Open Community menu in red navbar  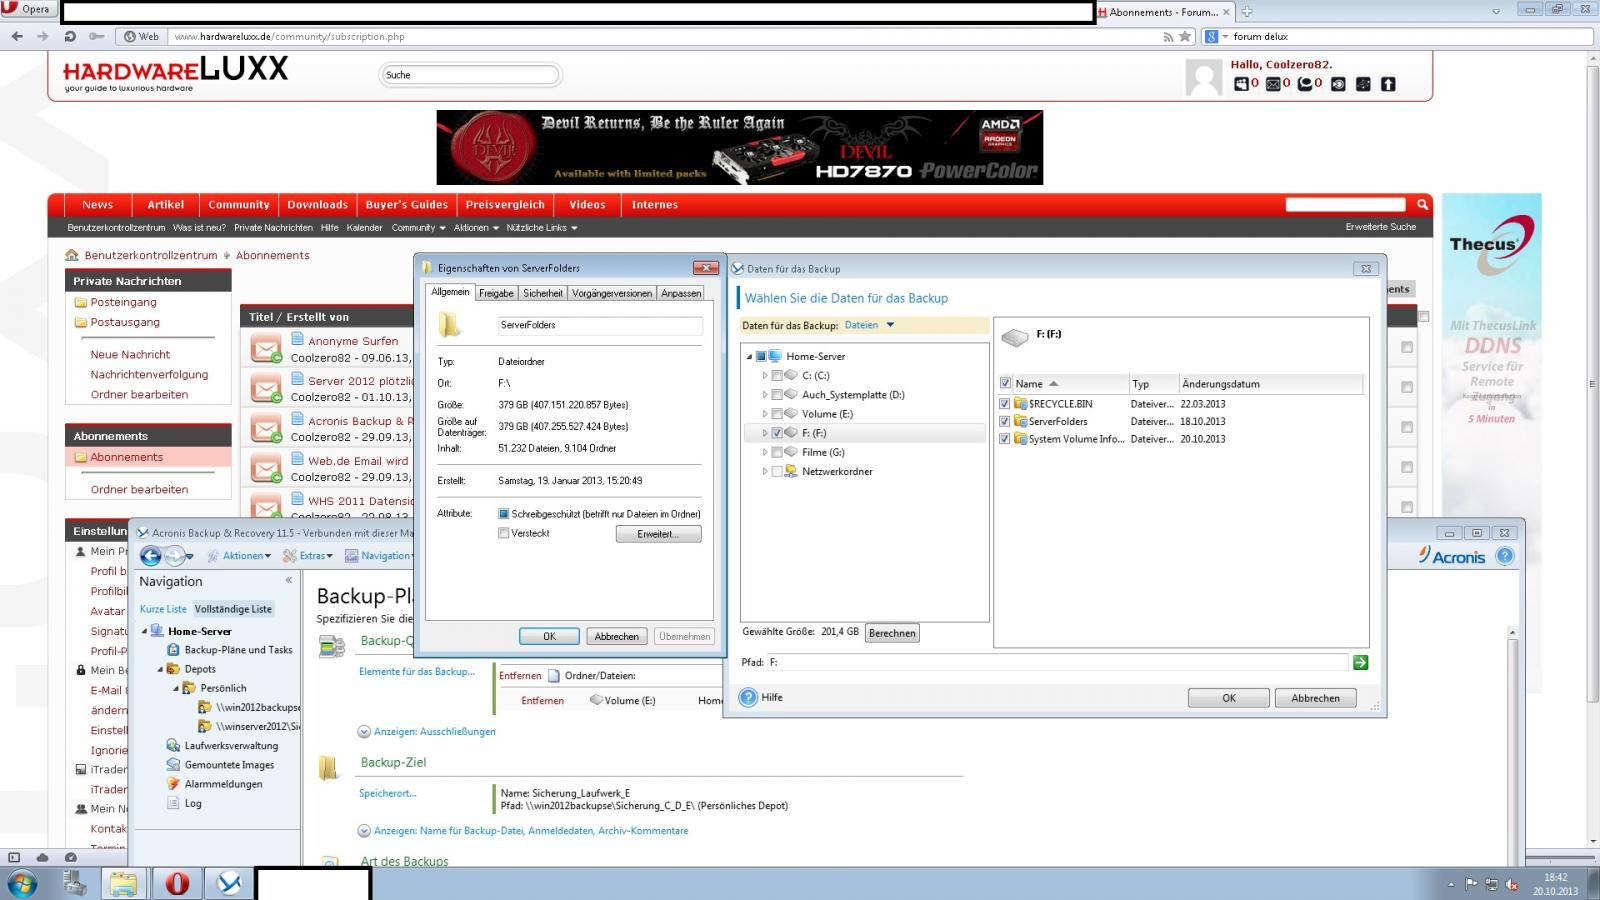point(239,204)
